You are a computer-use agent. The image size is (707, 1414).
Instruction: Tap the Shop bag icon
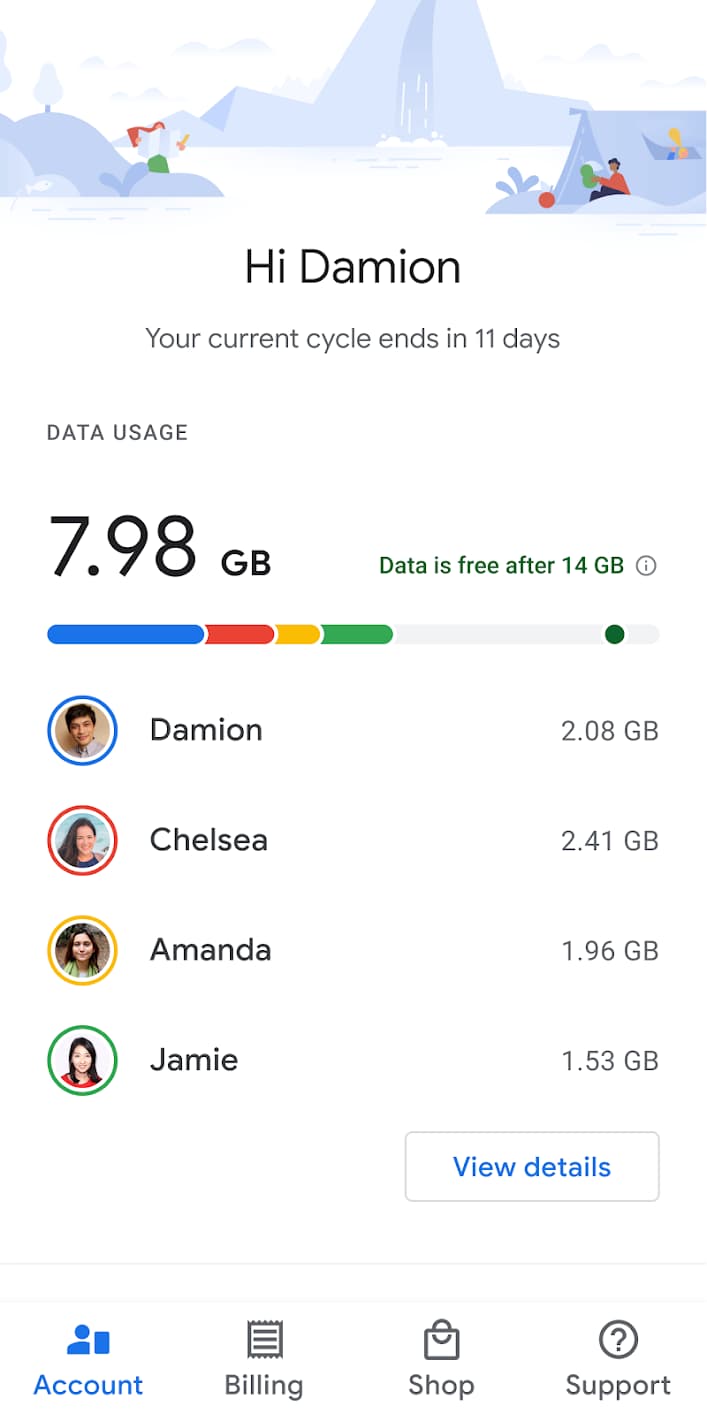pyautogui.click(x=441, y=1340)
